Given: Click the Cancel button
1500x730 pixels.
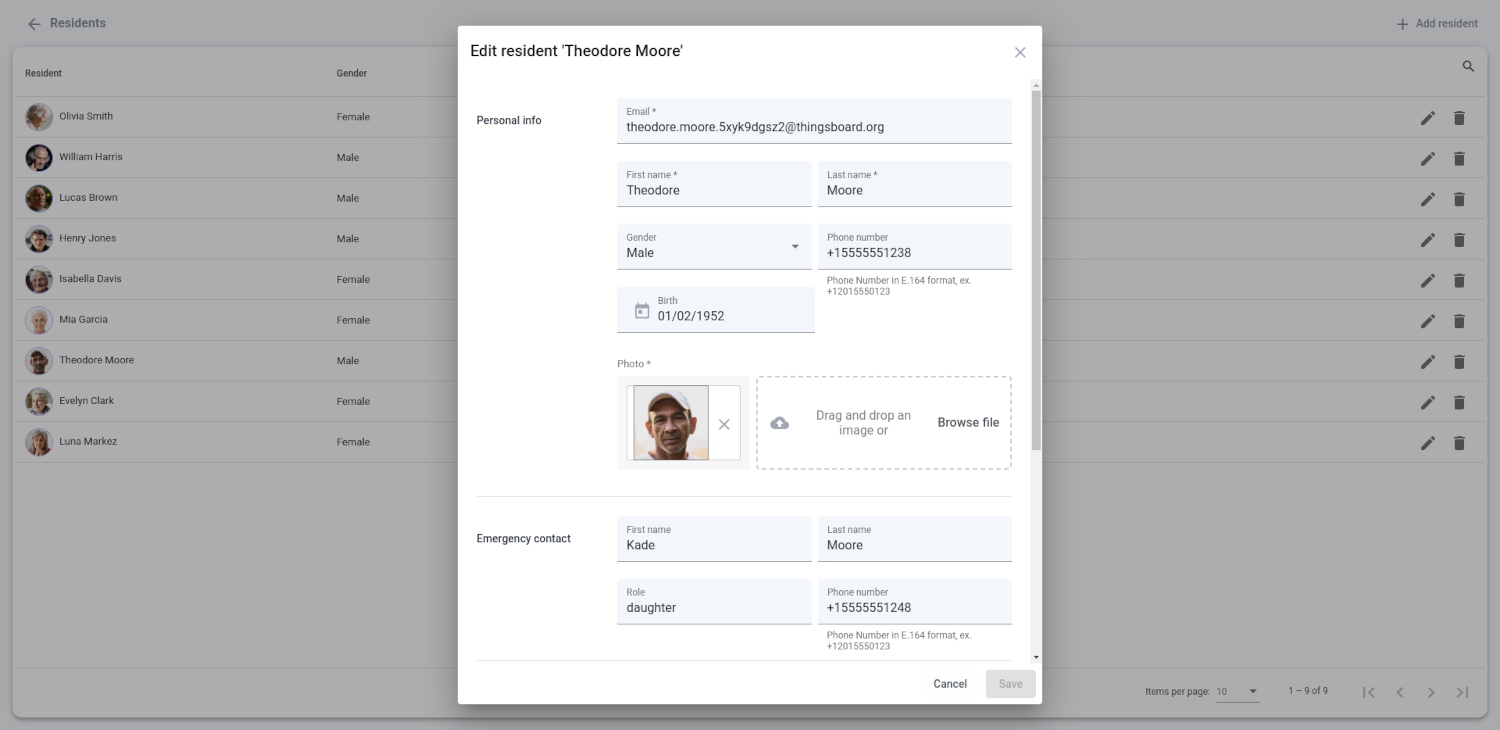Looking at the screenshot, I should pyautogui.click(x=950, y=684).
